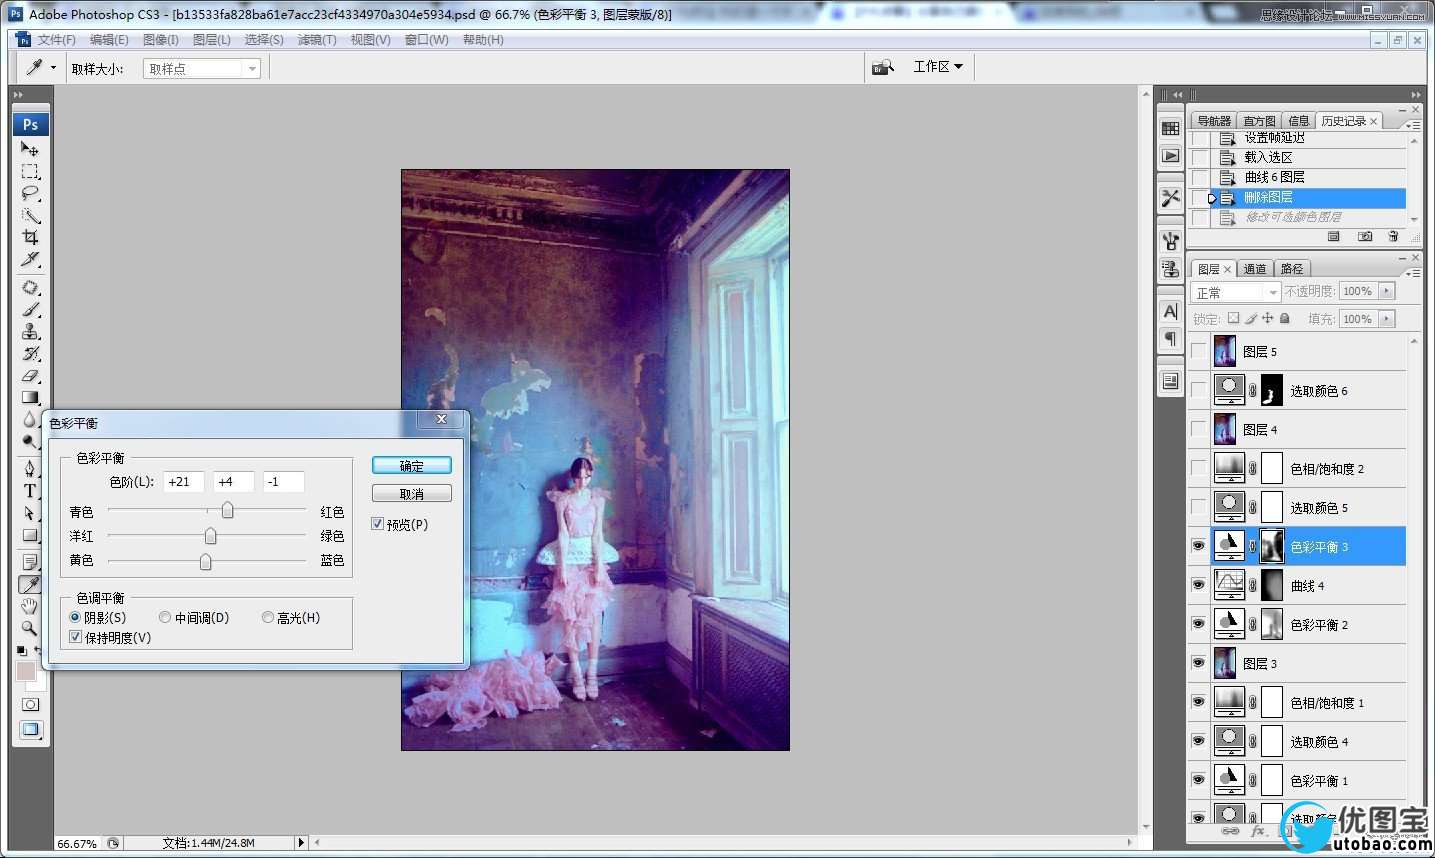
Task: Switch to the 直方图 histogram tab
Action: click(1260, 121)
